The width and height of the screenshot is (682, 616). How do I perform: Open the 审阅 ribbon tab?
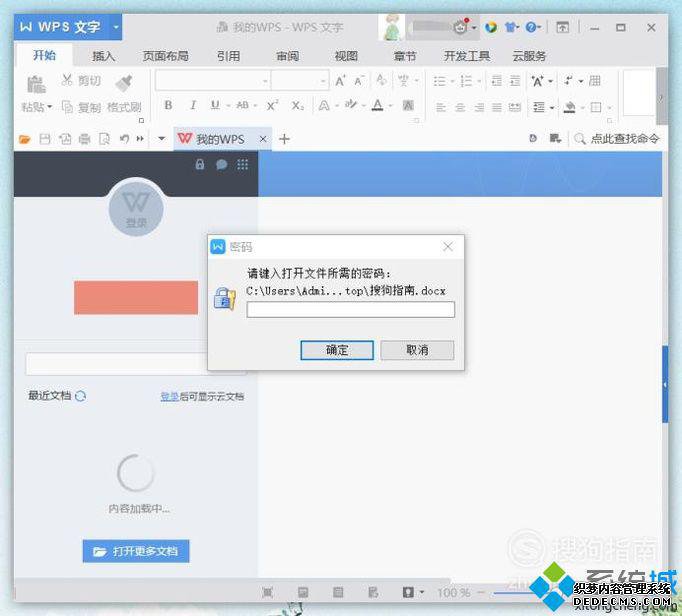click(x=288, y=56)
